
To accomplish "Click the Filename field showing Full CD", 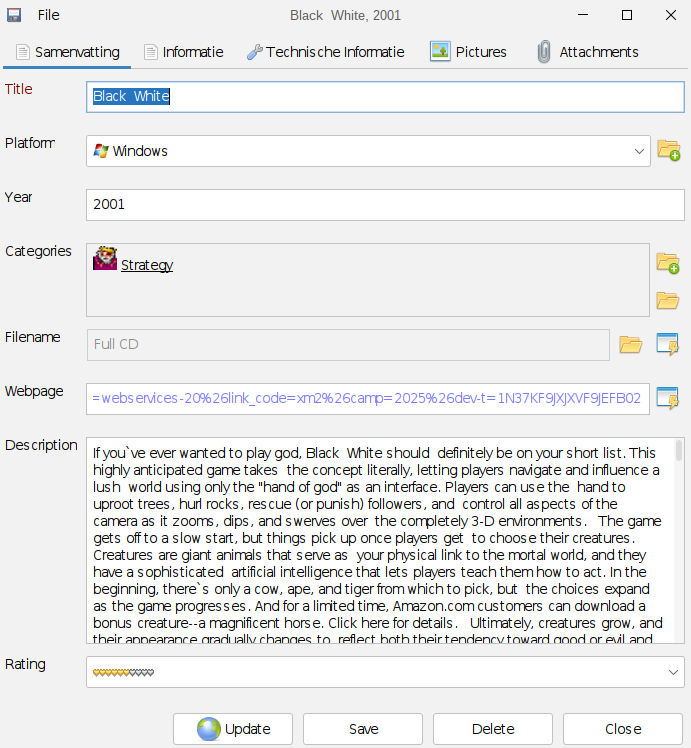I will click(348, 344).
